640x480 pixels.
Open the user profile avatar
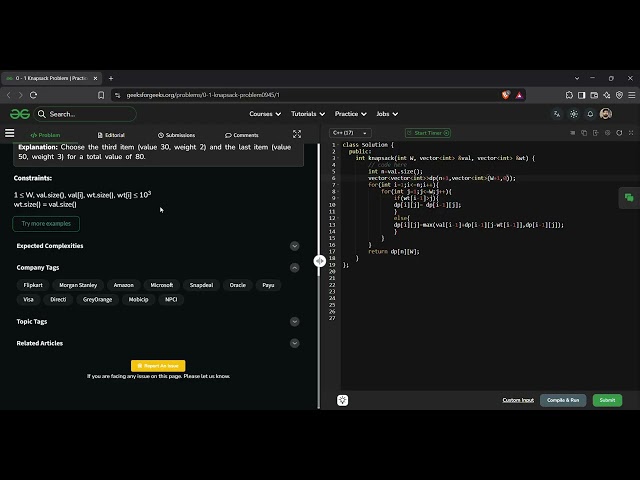tap(606, 114)
